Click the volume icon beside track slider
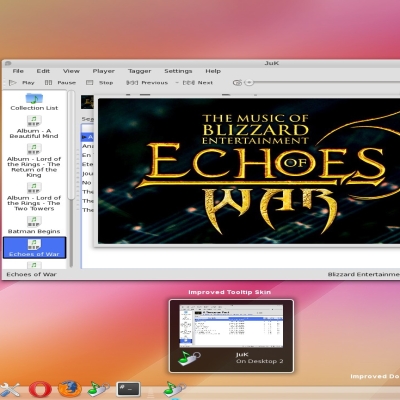Image resolution: width=400 pixels, height=400 pixels. pyautogui.click(x=237, y=83)
